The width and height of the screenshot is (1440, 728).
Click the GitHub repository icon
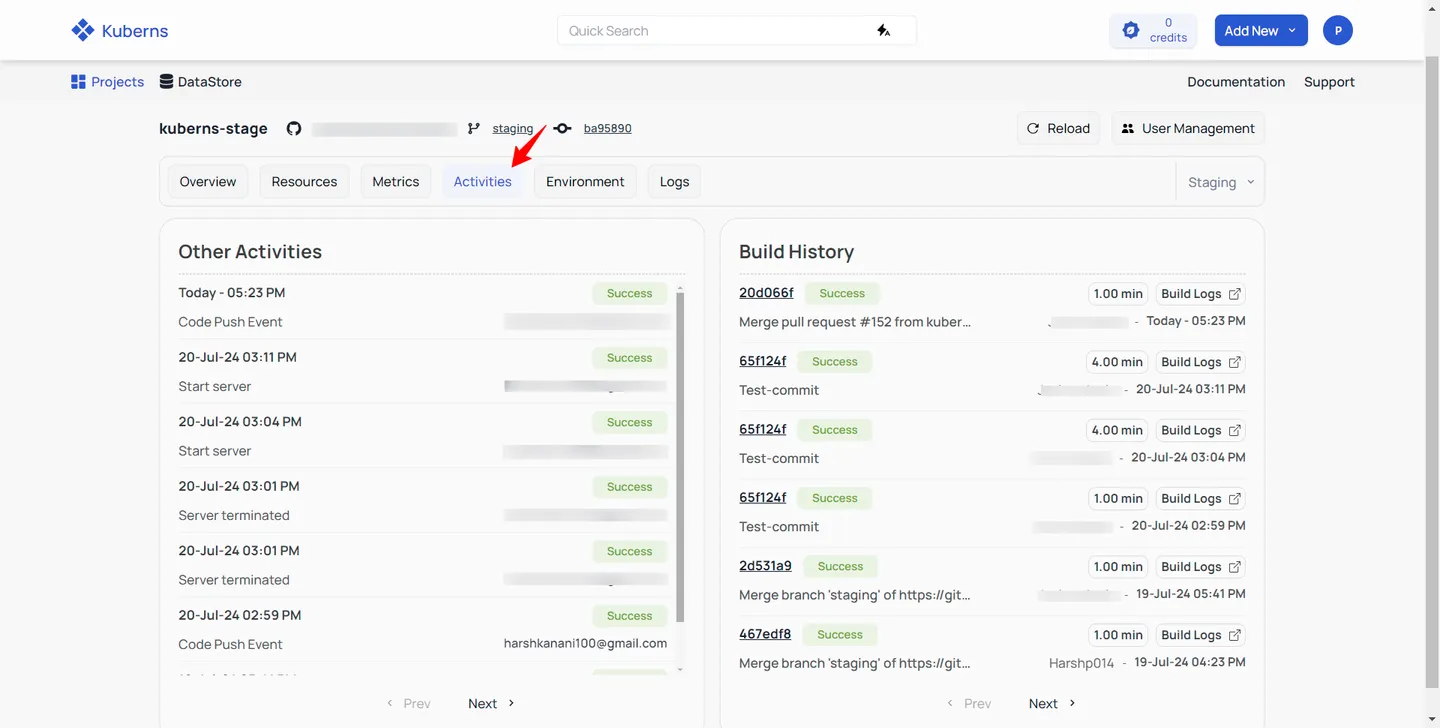294,128
